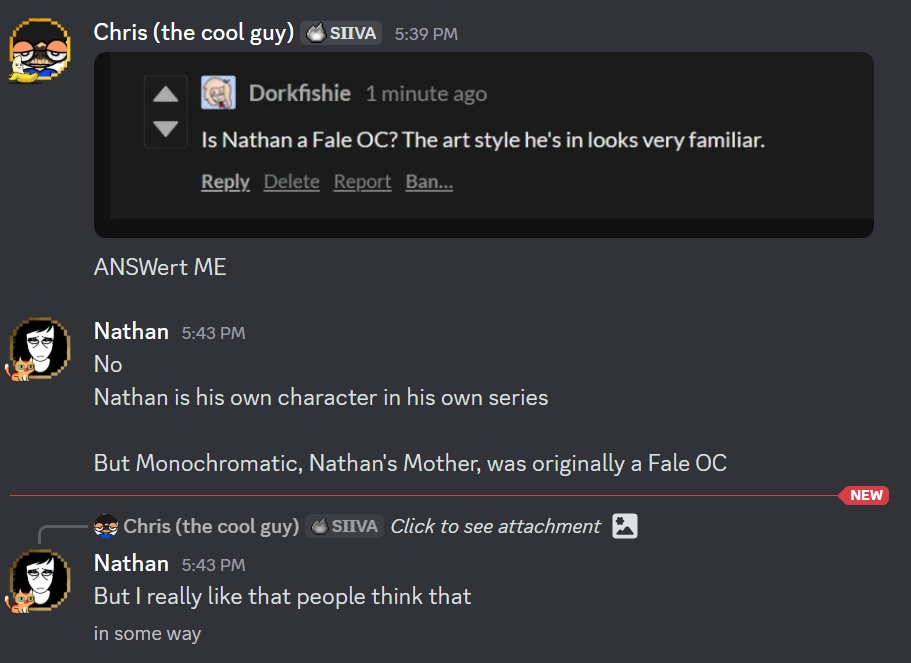The image size is (911, 663).
Task: Click Nathan's avatar on the 'No' message
Action: pyautogui.click(x=39, y=349)
